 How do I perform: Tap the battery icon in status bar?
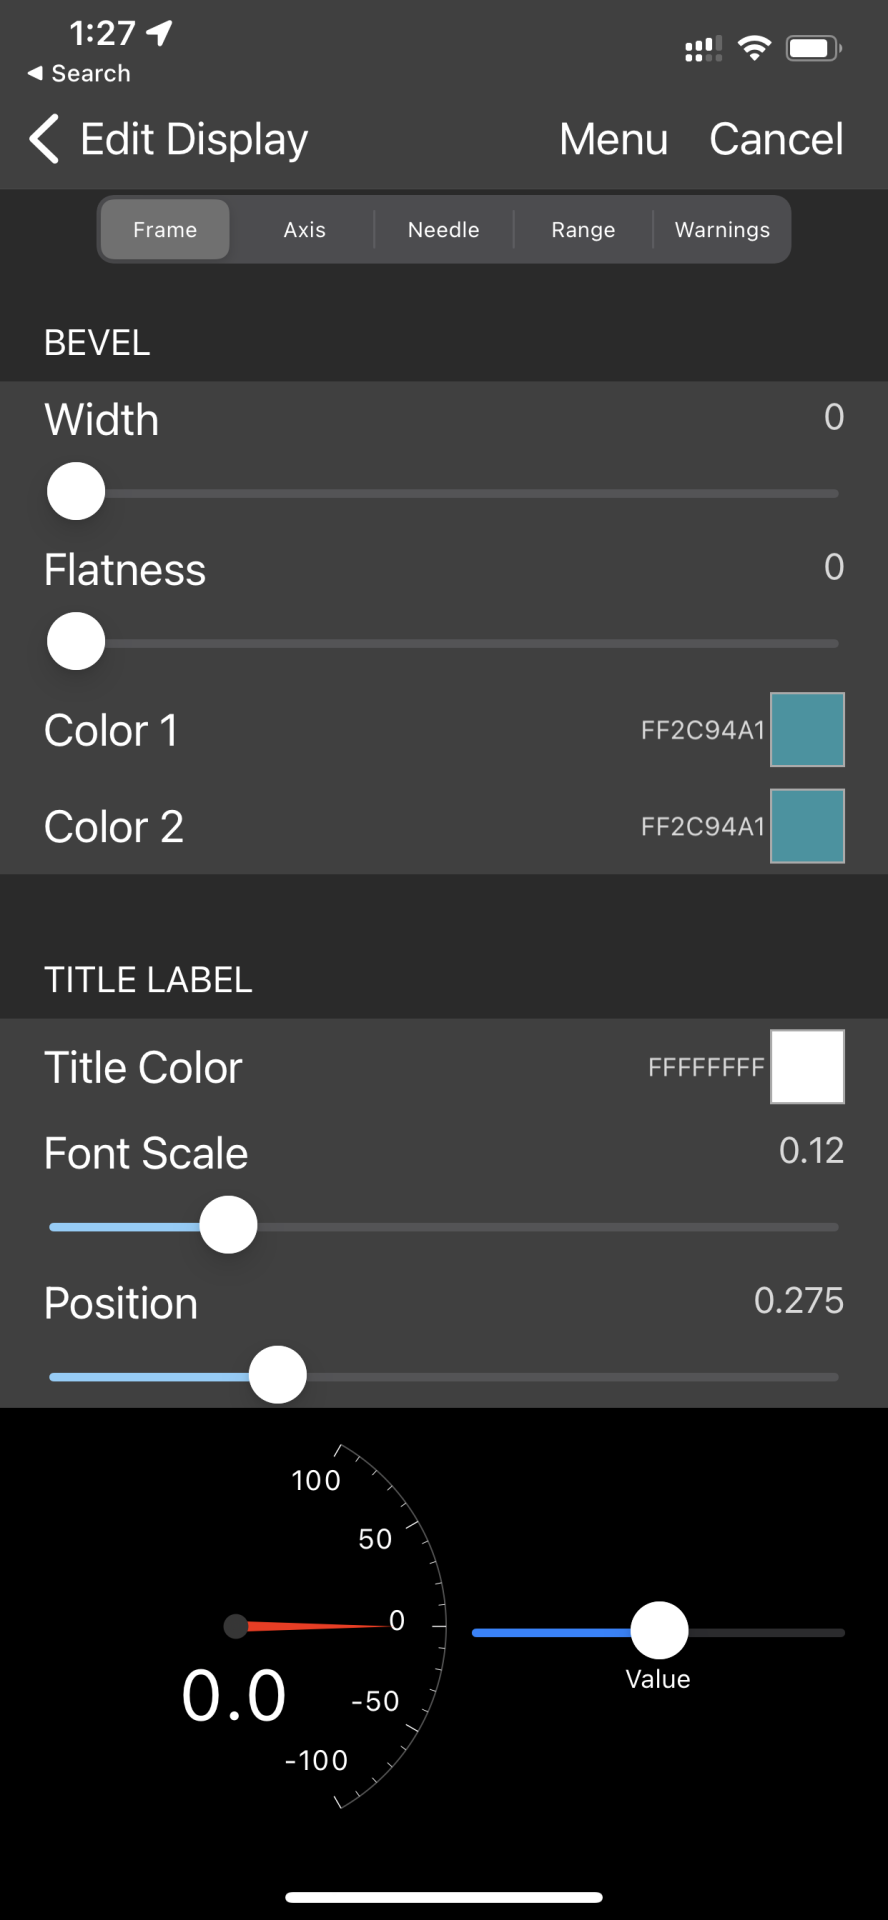(813, 48)
